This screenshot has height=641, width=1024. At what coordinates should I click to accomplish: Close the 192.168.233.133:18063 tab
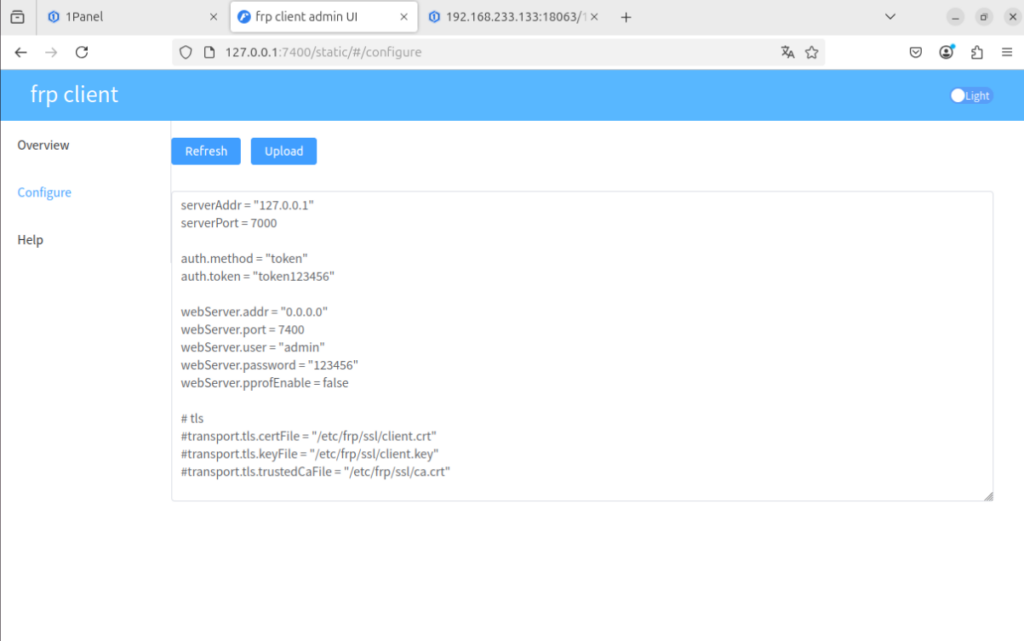594,17
